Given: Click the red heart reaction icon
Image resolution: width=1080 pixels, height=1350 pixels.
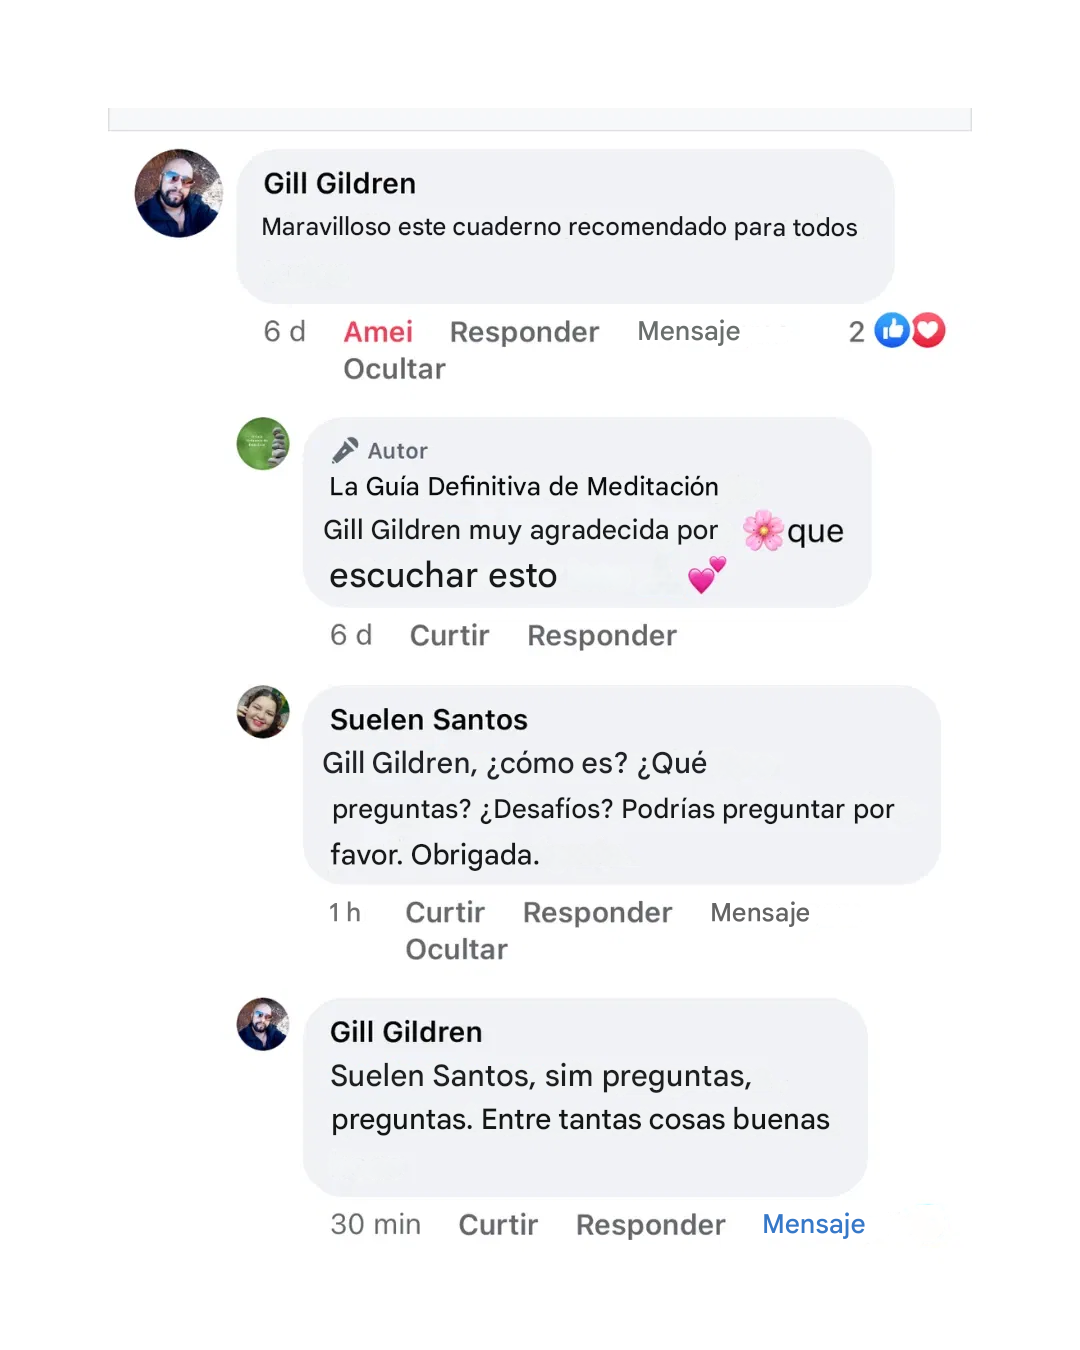Looking at the screenshot, I should [928, 330].
